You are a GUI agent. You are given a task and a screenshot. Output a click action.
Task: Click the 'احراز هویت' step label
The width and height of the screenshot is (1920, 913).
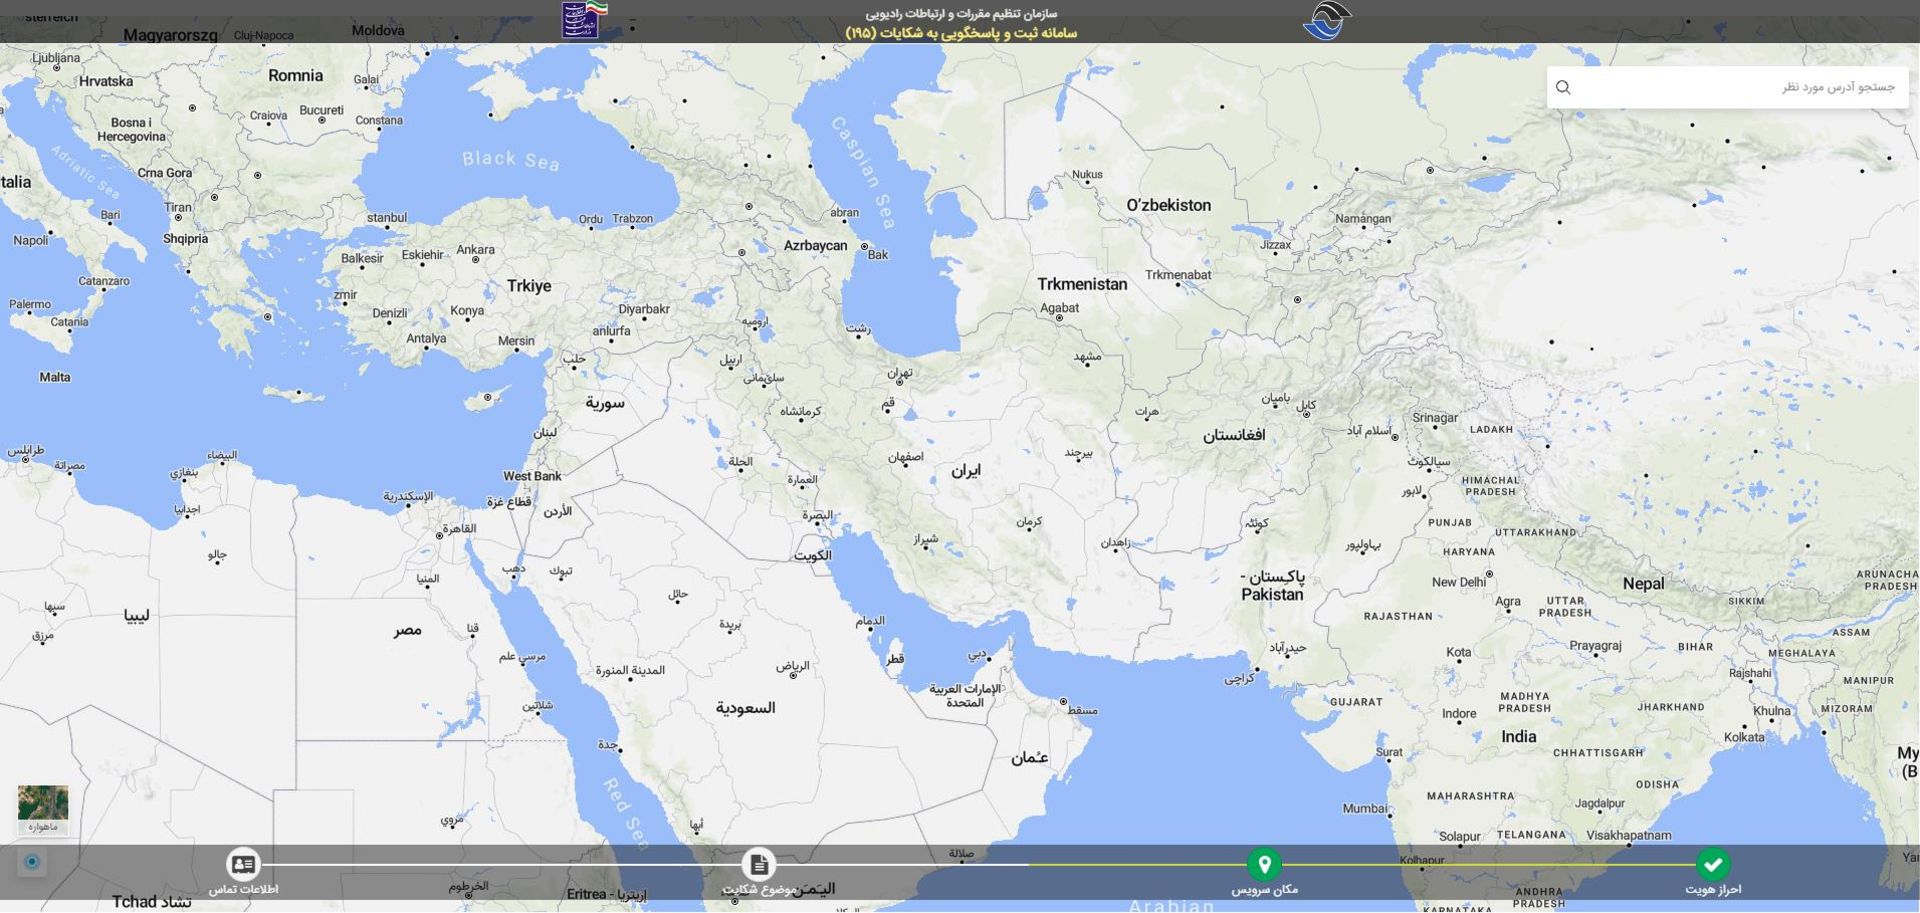pos(1713,889)
